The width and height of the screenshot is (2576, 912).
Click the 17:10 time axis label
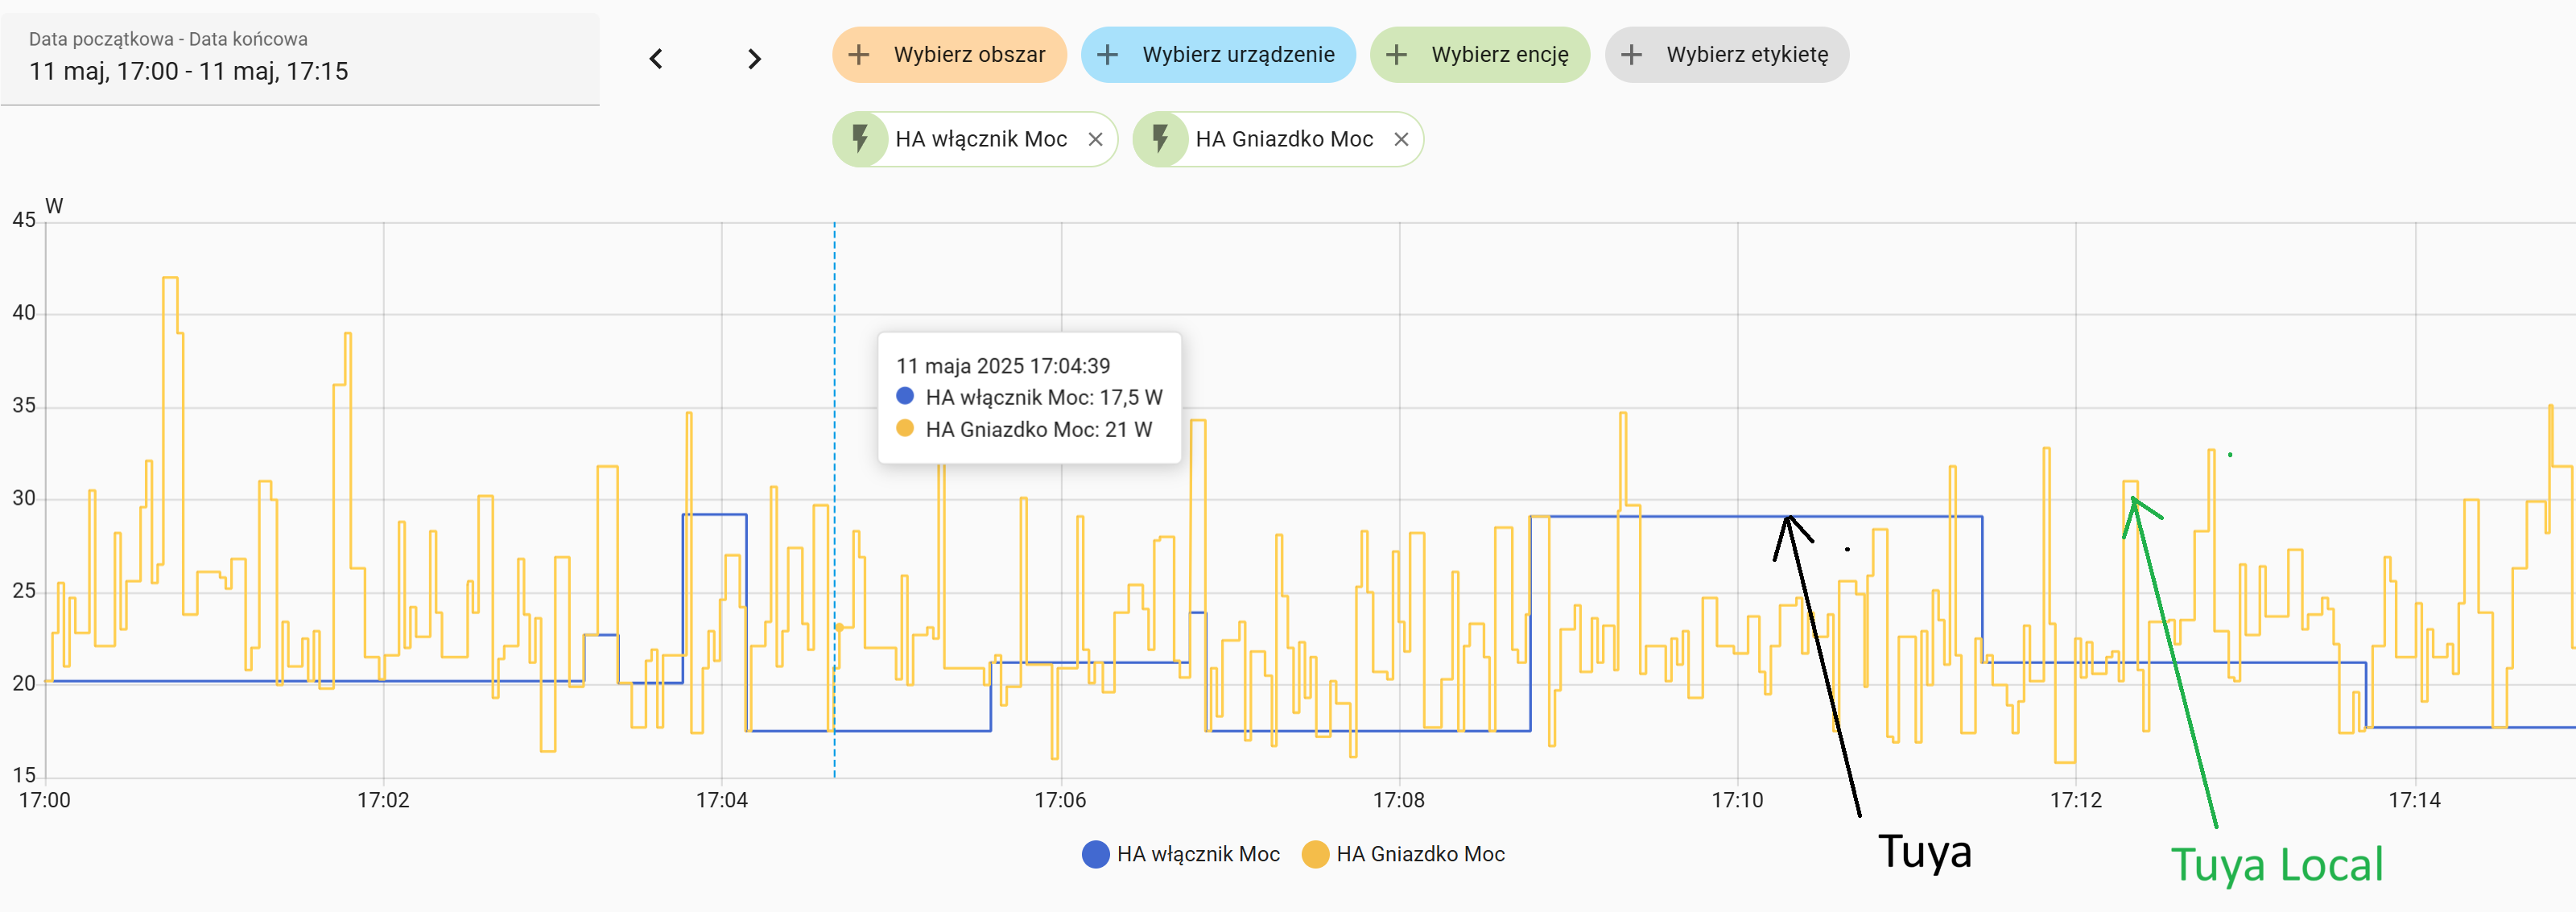[1737, 800]
